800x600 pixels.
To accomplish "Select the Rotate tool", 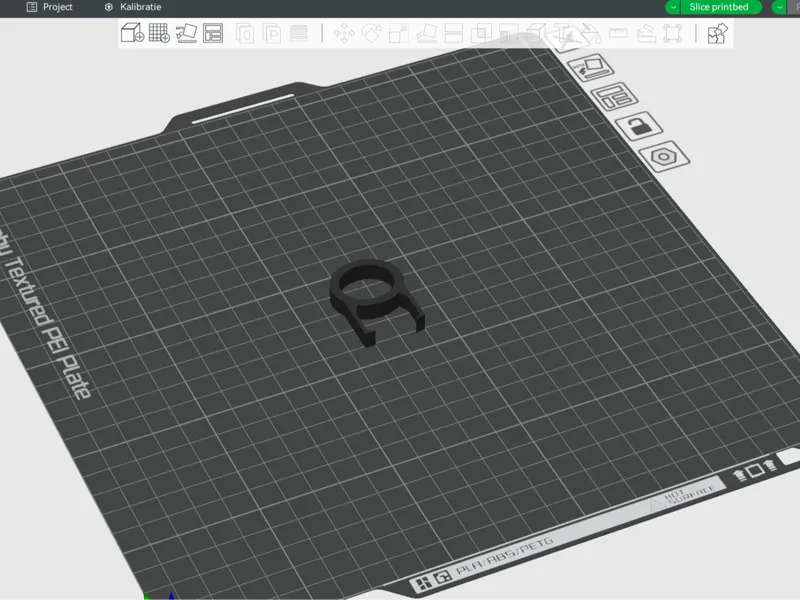I will click(x=371, y=34).
